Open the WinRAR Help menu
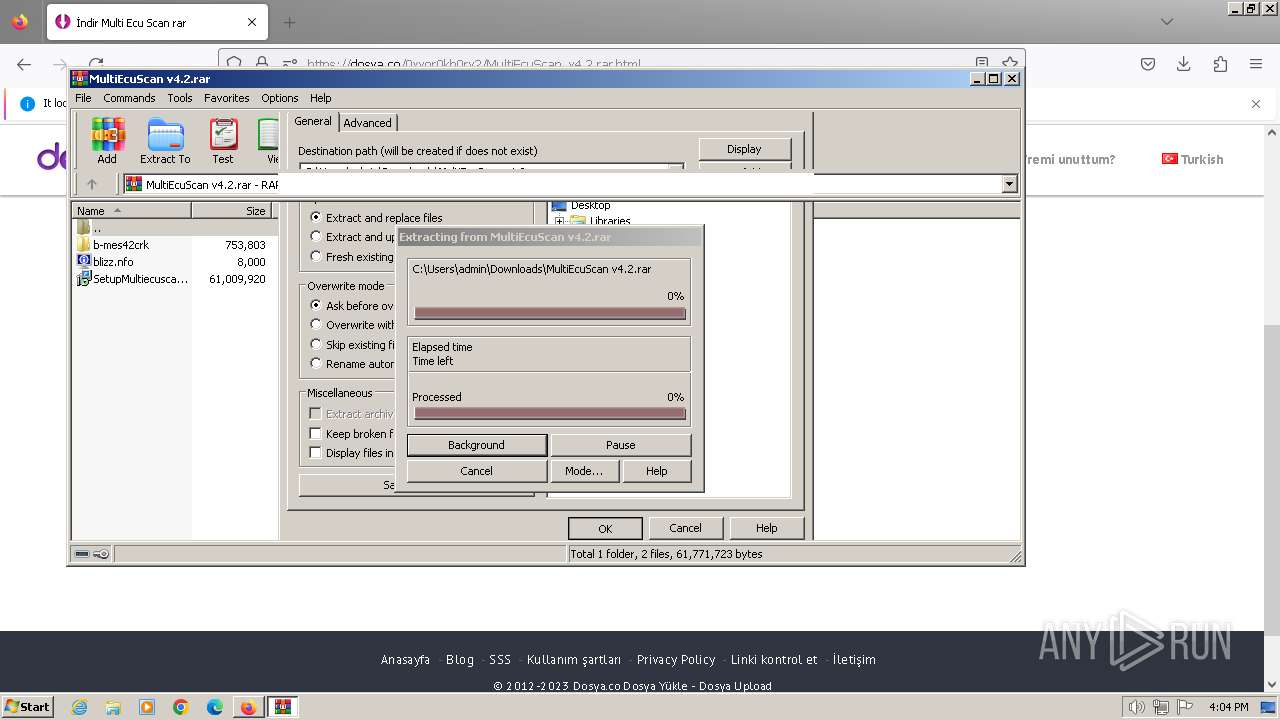 320,98
